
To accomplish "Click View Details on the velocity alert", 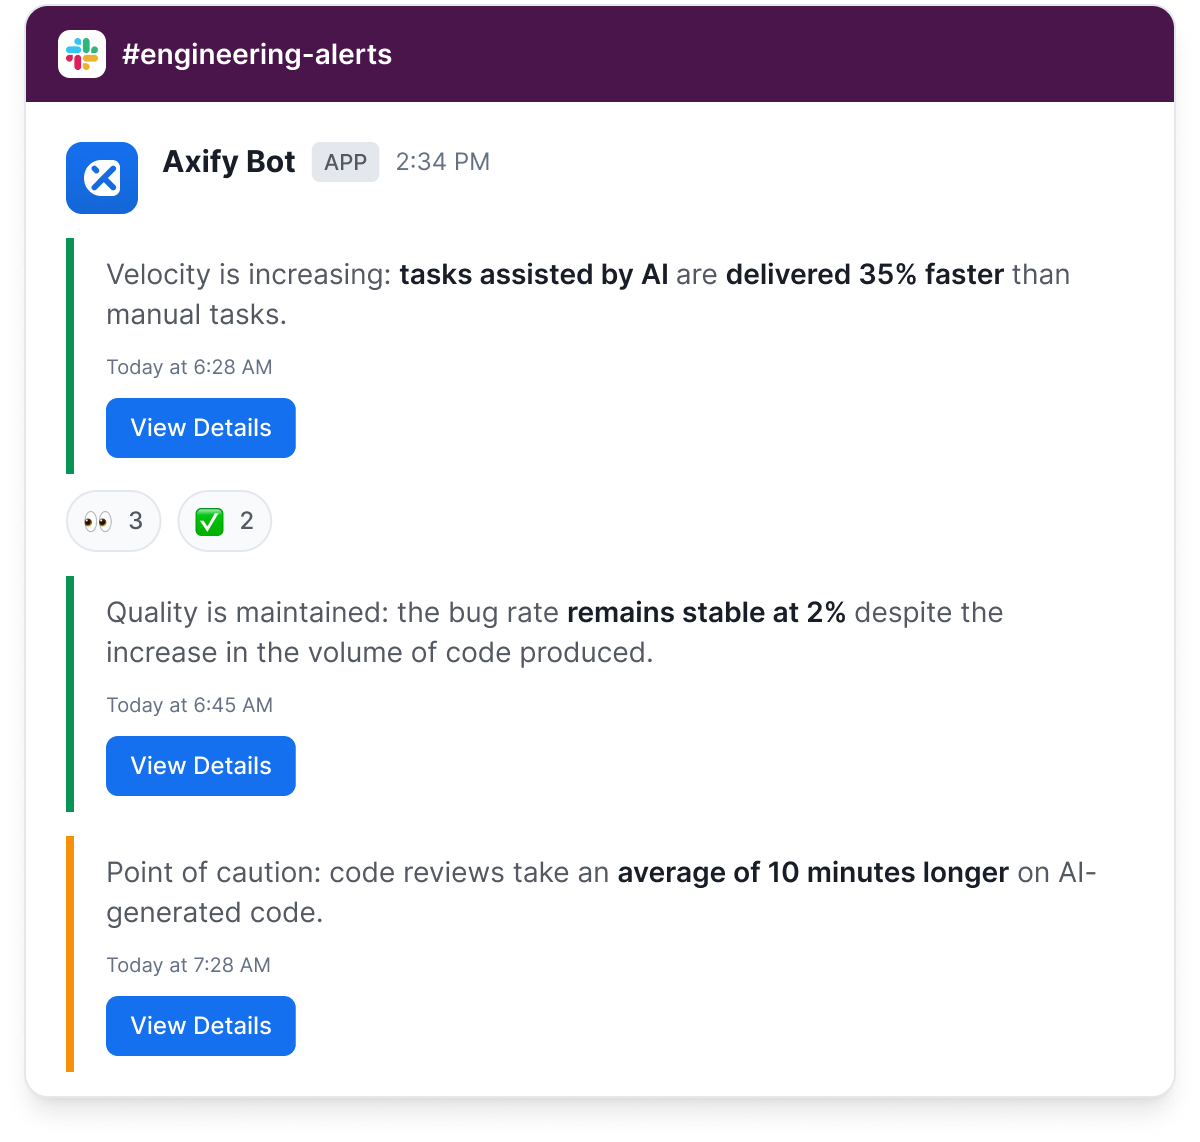I will pos(200,428).
